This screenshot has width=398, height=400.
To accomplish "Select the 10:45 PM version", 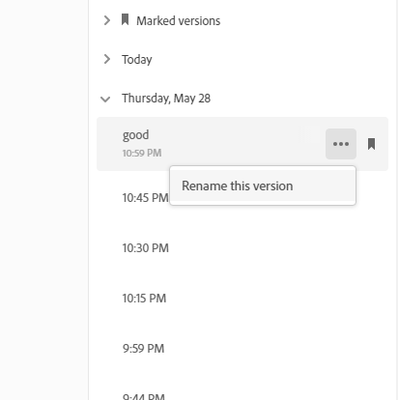I will pos(145,198).
